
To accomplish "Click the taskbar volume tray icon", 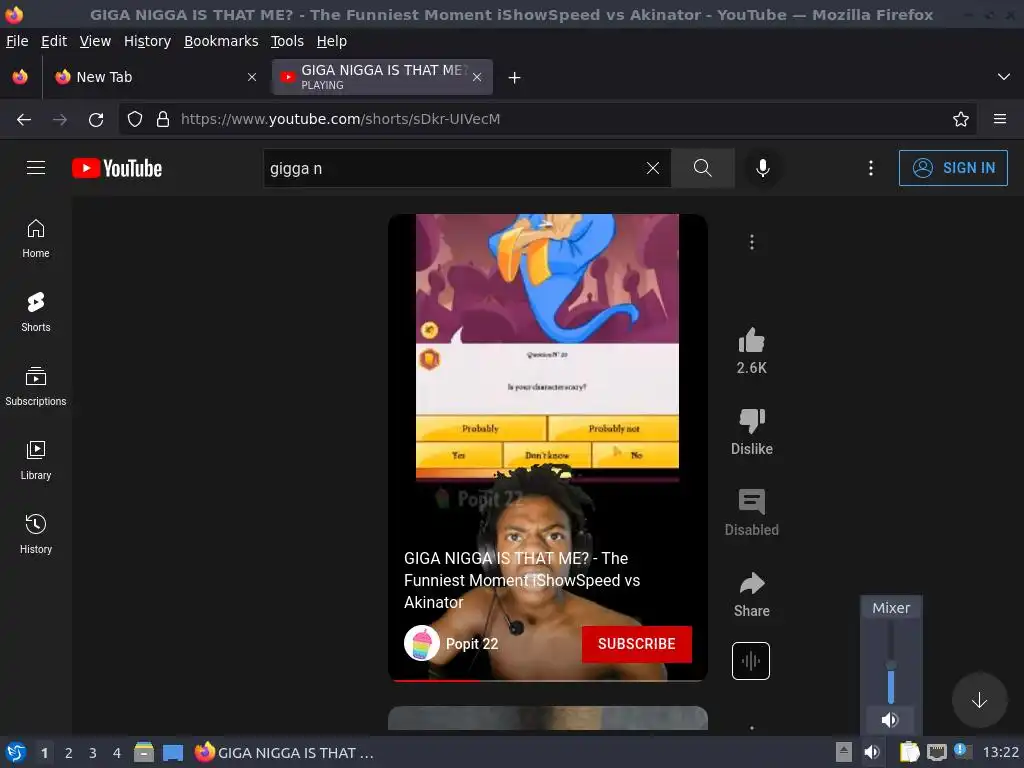I will click(872, 752).
